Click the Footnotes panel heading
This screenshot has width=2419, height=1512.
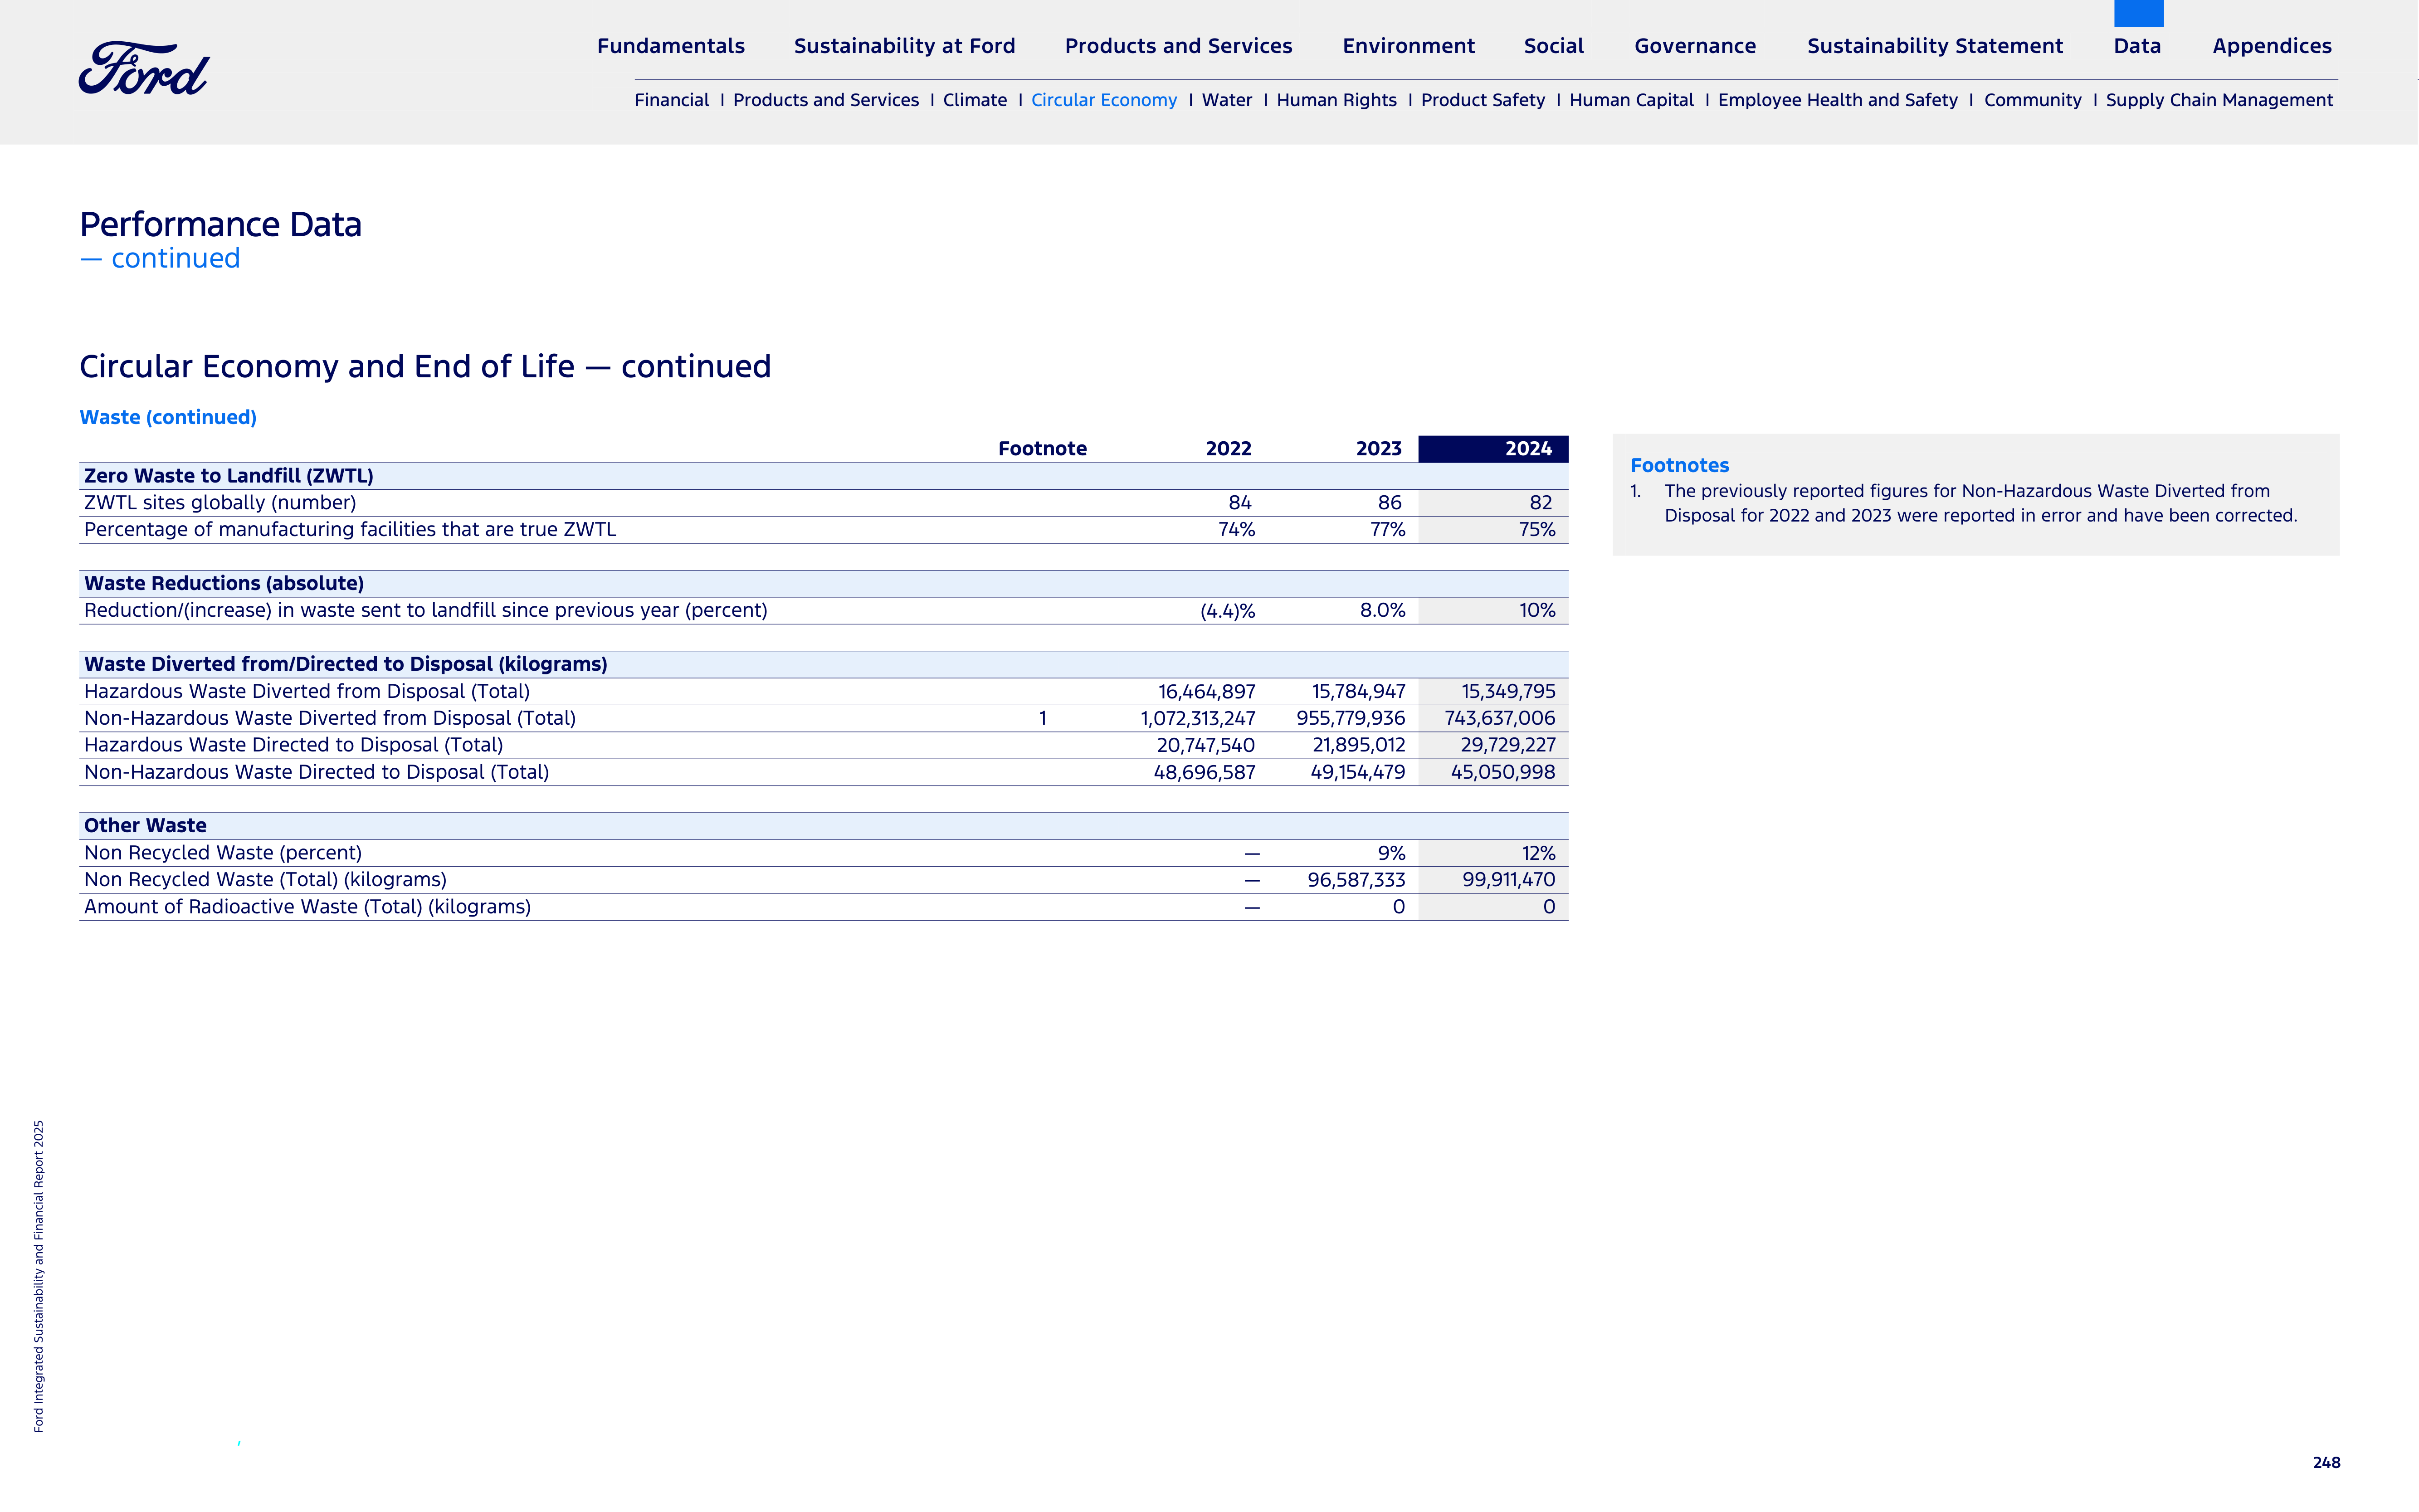(1679, 465)
